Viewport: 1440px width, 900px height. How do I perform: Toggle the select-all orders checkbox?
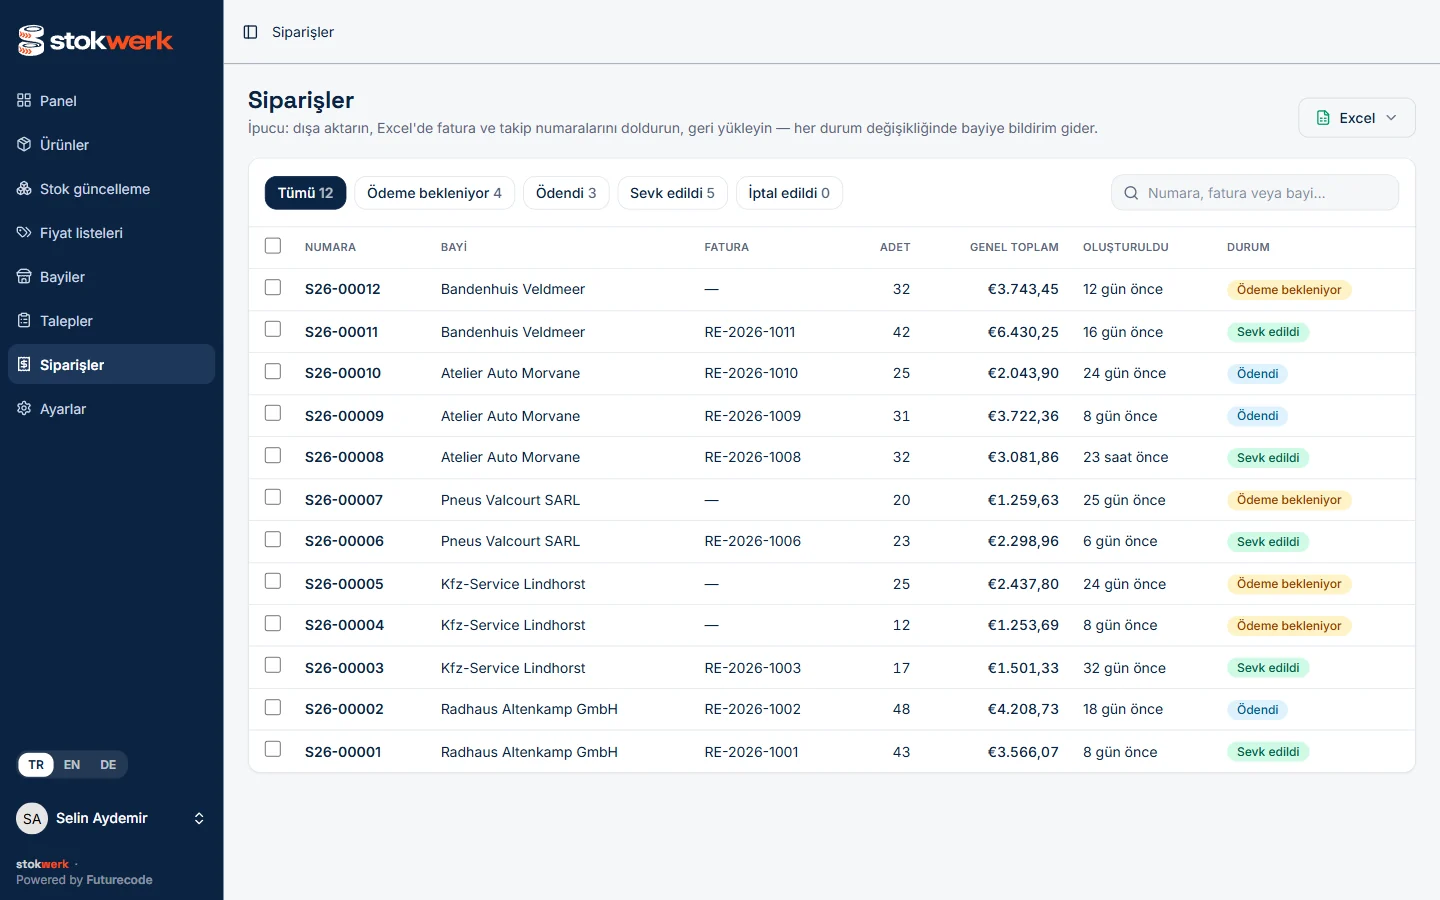coord(273,246)
